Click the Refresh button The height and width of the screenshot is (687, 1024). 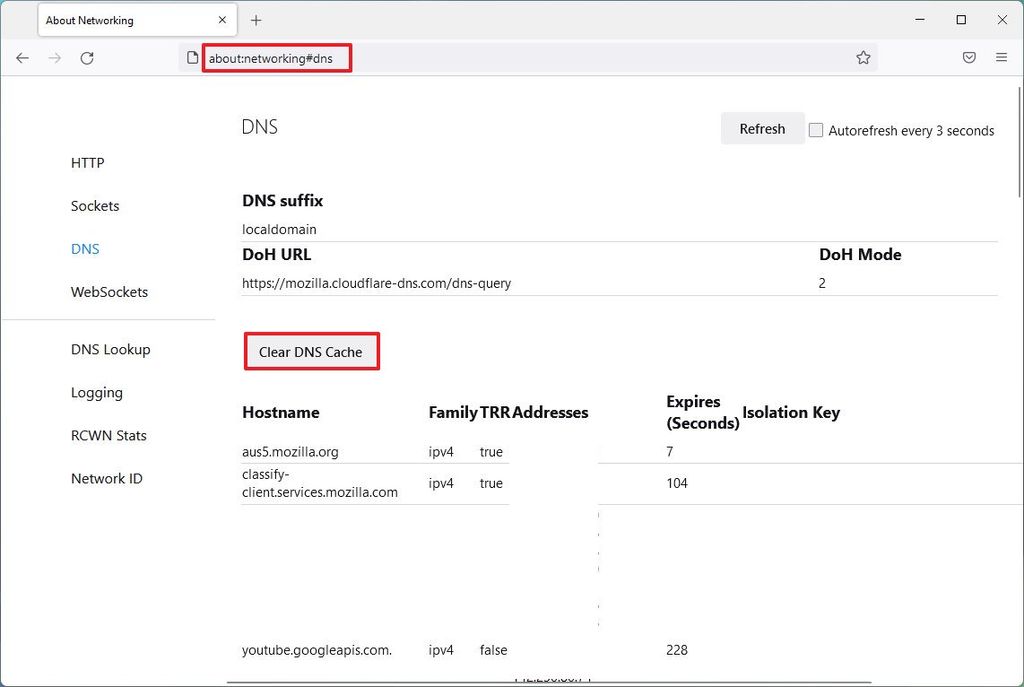click(x=762, y=128)
